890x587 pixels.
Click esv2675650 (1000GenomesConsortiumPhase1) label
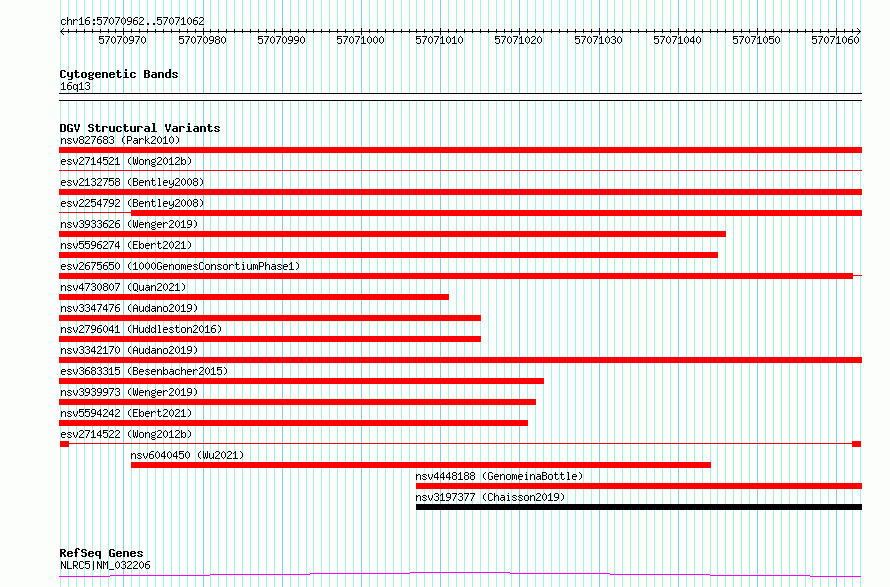click(180, 266)
